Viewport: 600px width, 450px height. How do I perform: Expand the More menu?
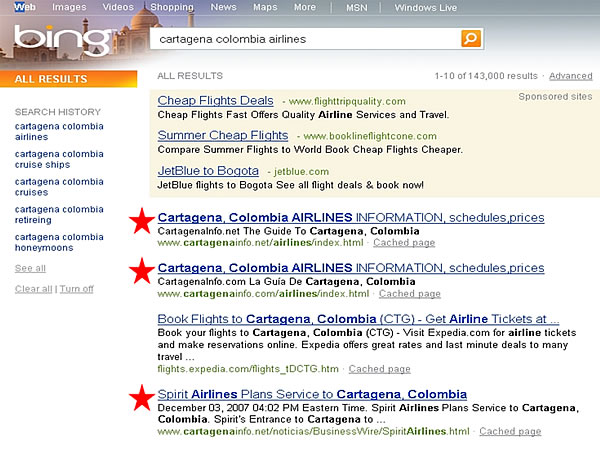304,7
